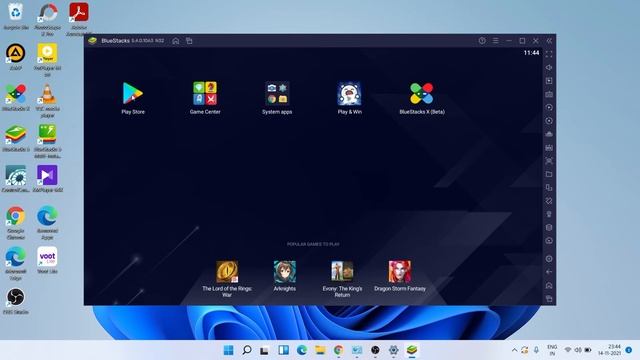
Task: Click the ENG IN language indicator
Action: coord(552,350)
